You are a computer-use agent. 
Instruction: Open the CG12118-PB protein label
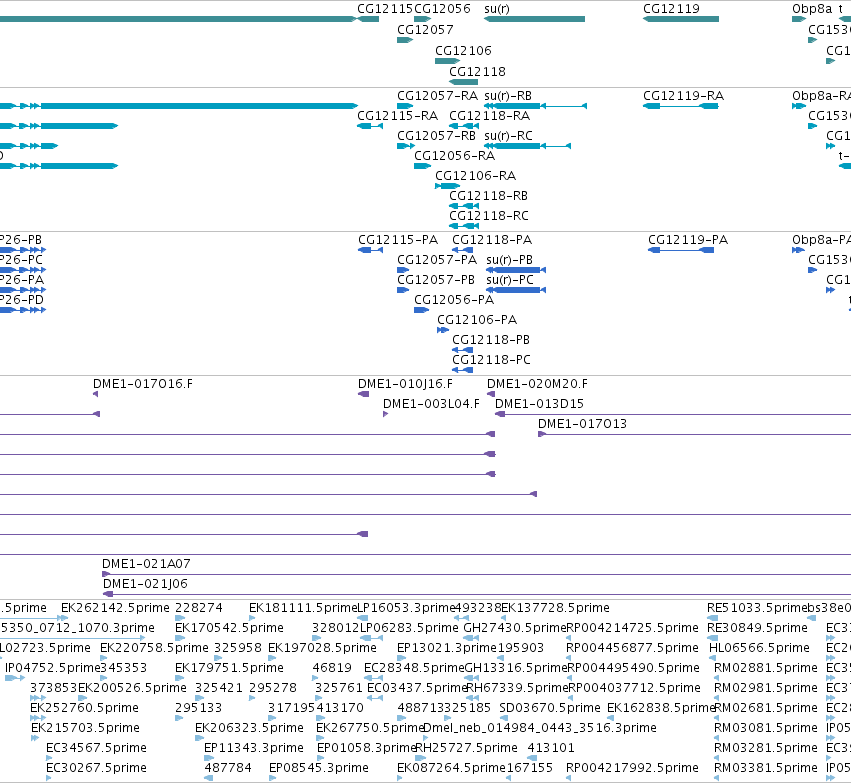pyautogui.click(x=491, y=340)
